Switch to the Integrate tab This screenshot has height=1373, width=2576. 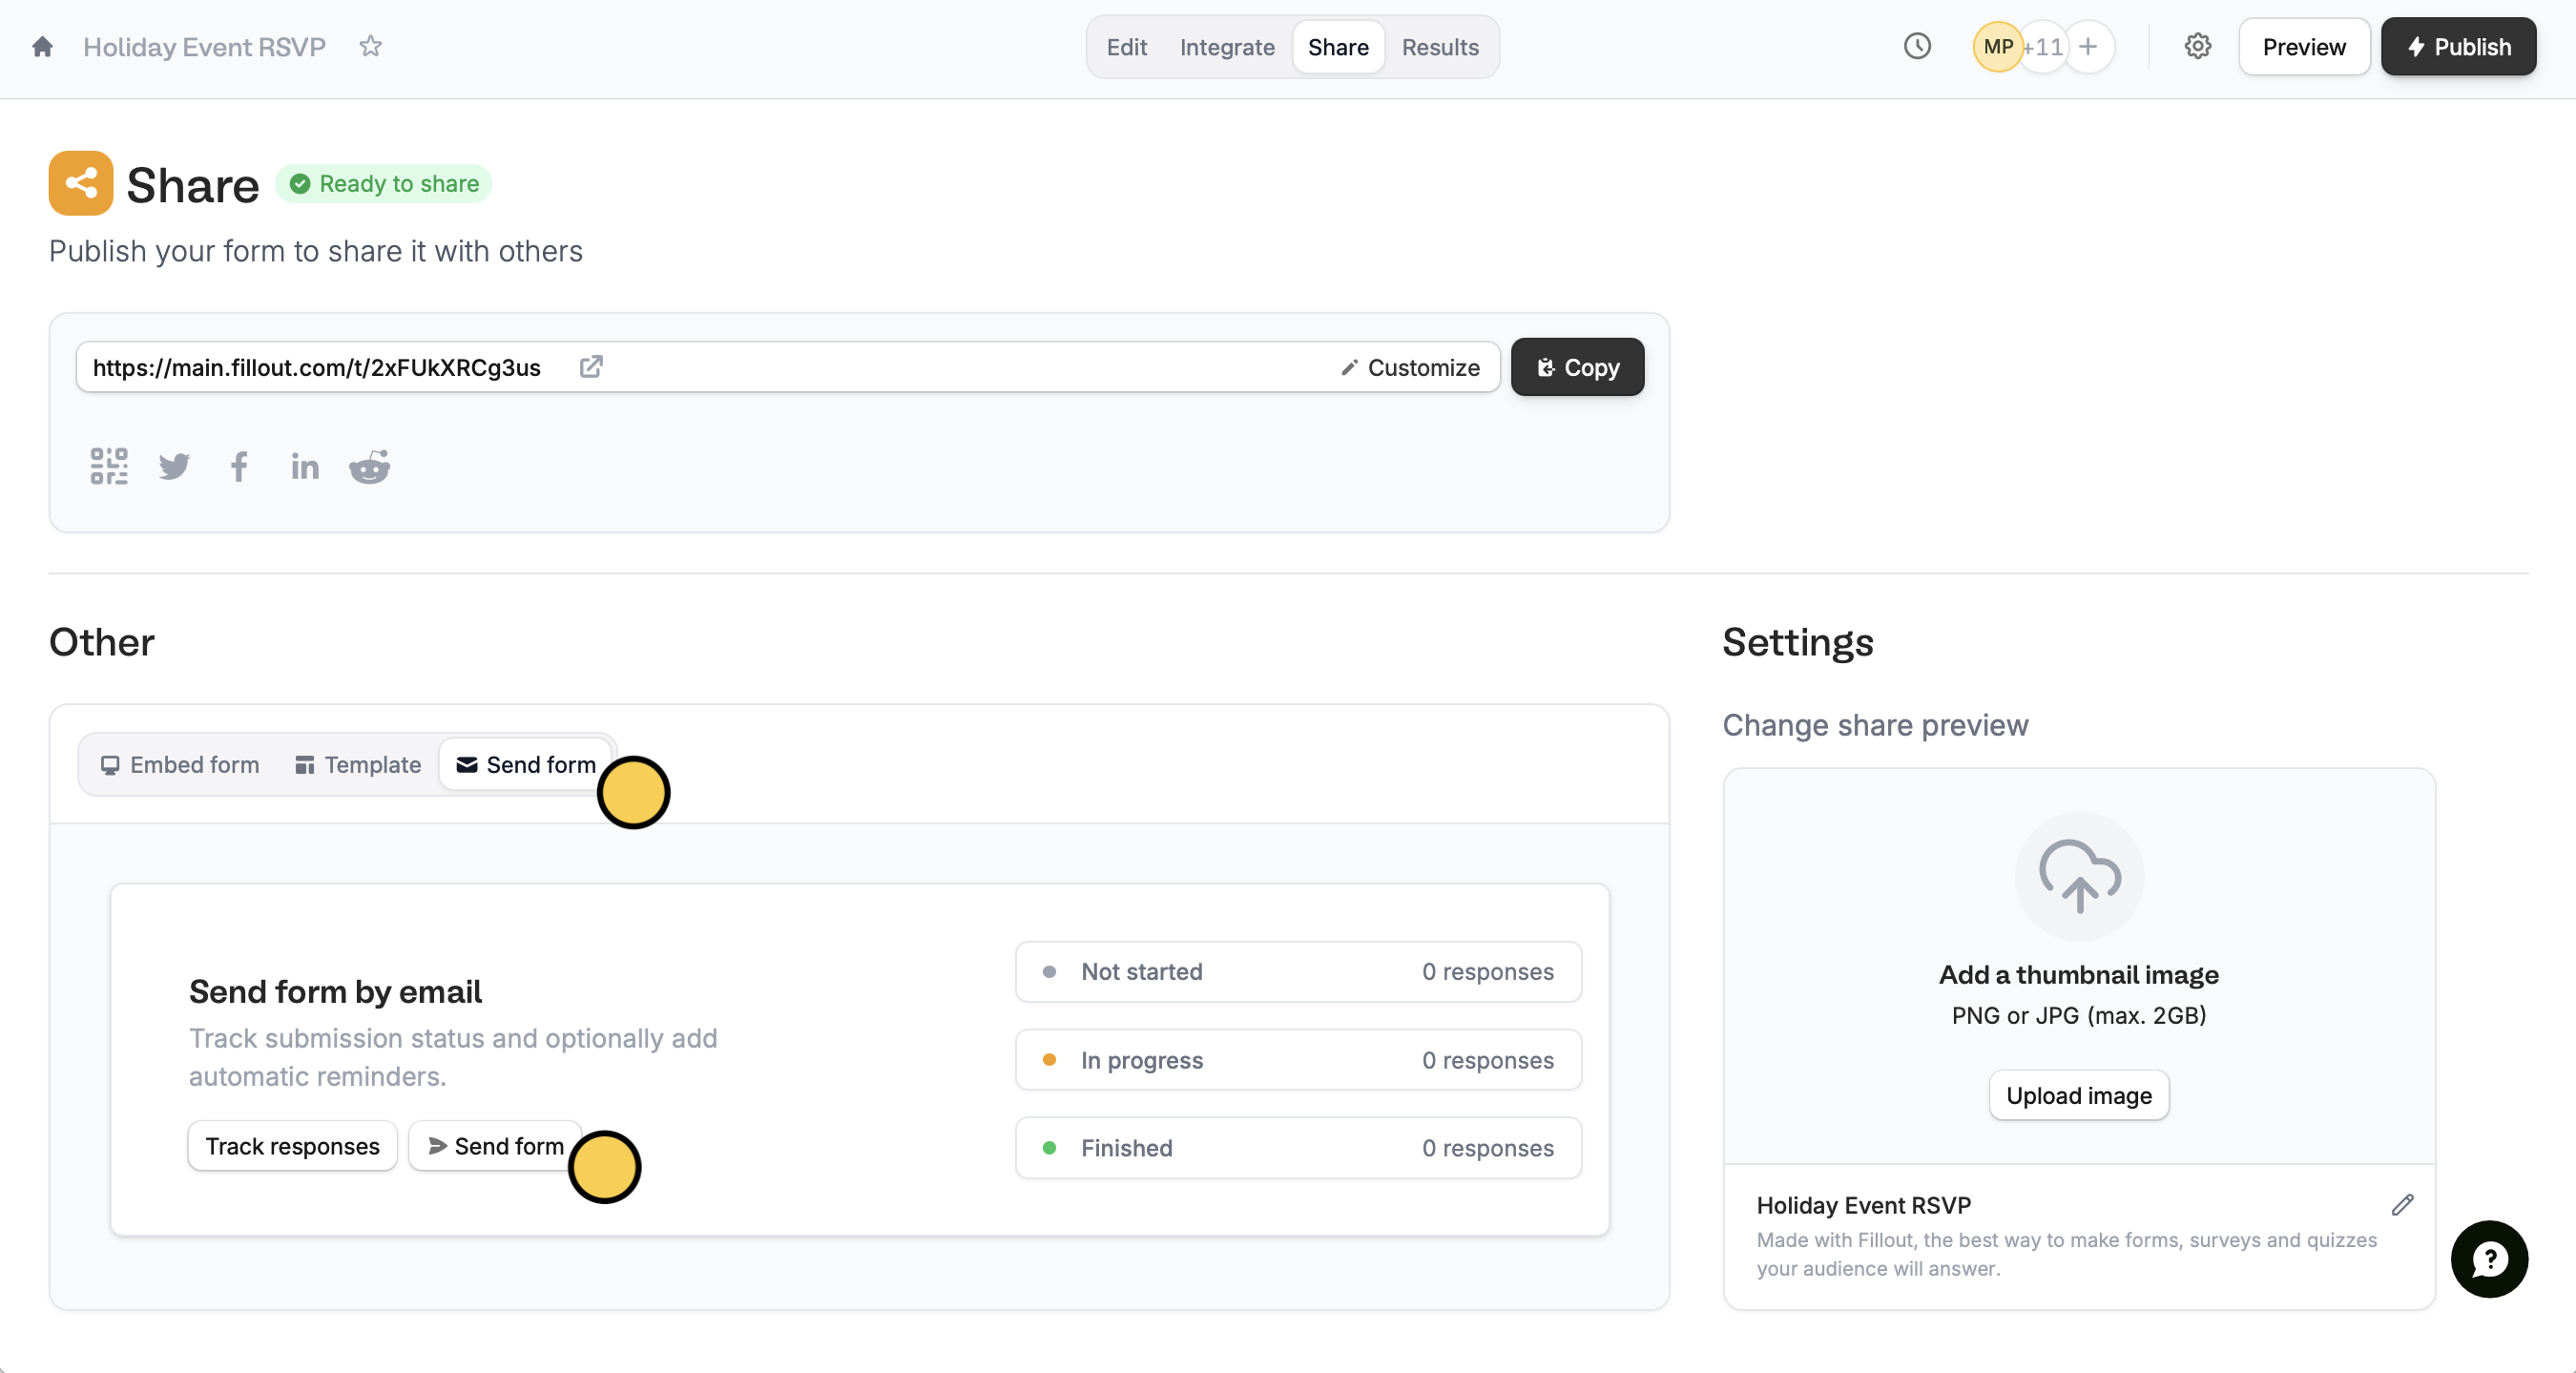click(1226, 47)
